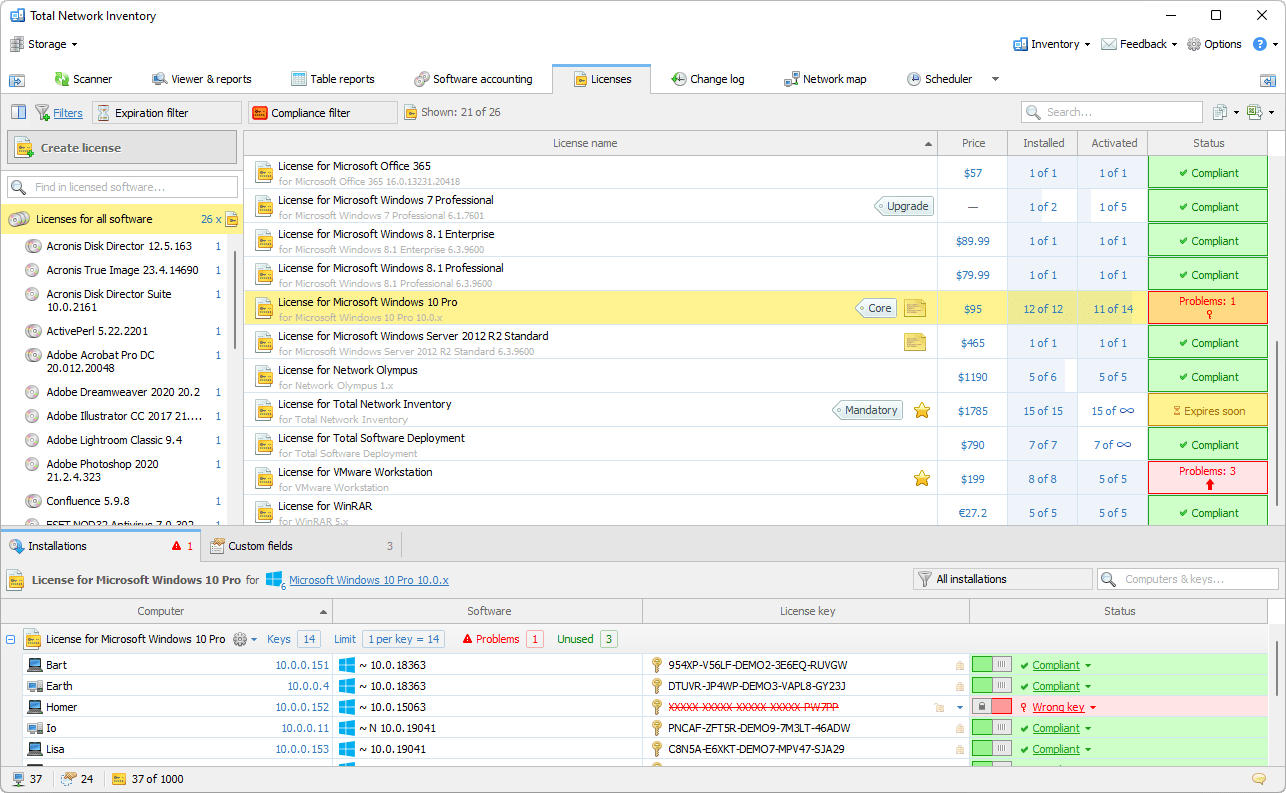Click the star icon on VMware Workstation license

click(922, 478)
